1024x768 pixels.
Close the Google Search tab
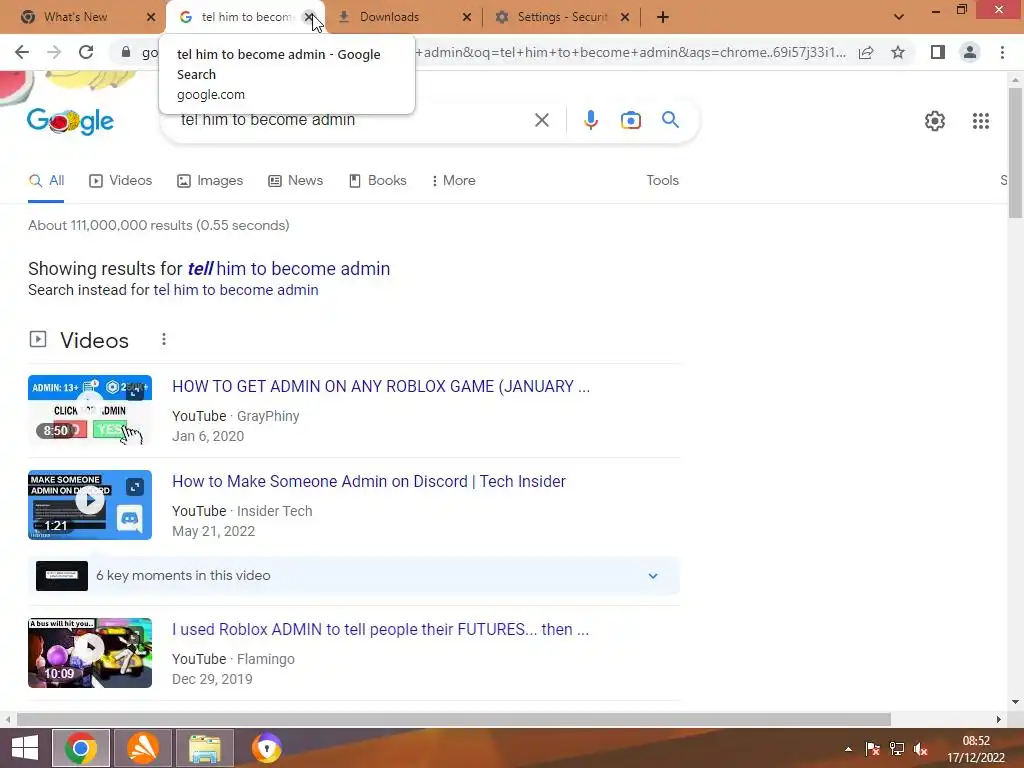[308, 17]
